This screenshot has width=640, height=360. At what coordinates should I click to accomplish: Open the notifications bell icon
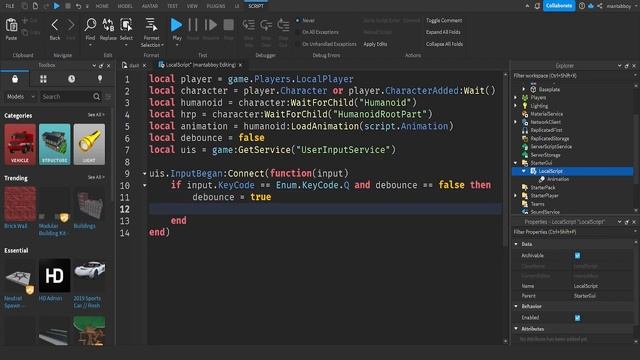pyautogui.click(x=537, y=6)
